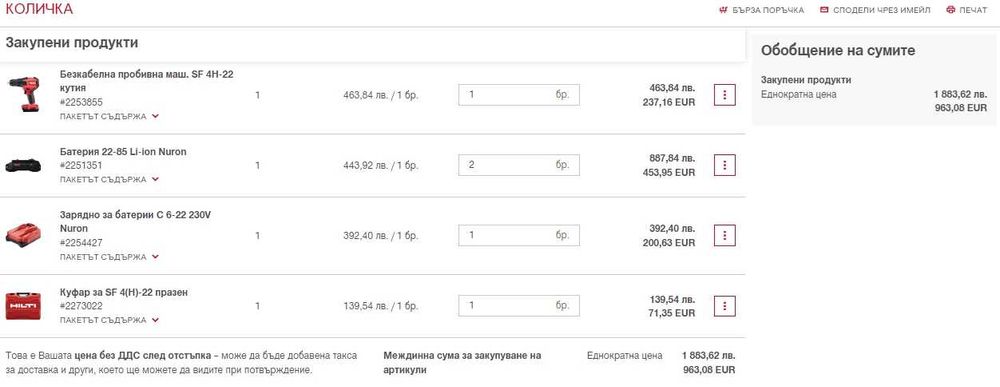Expand ПАКЕТЪТ СЪДЪРЖА for Зарядно C 6-22
This screenshot has width=1000, height=387.
109,257
